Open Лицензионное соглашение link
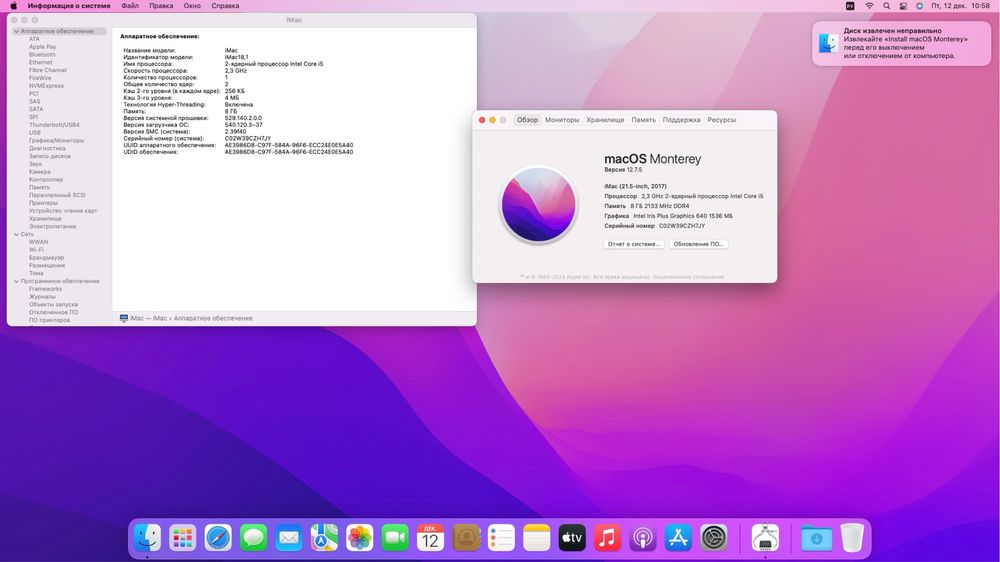Image resolution: width=1000 pixels, height=562 pixels. [688, 277]
